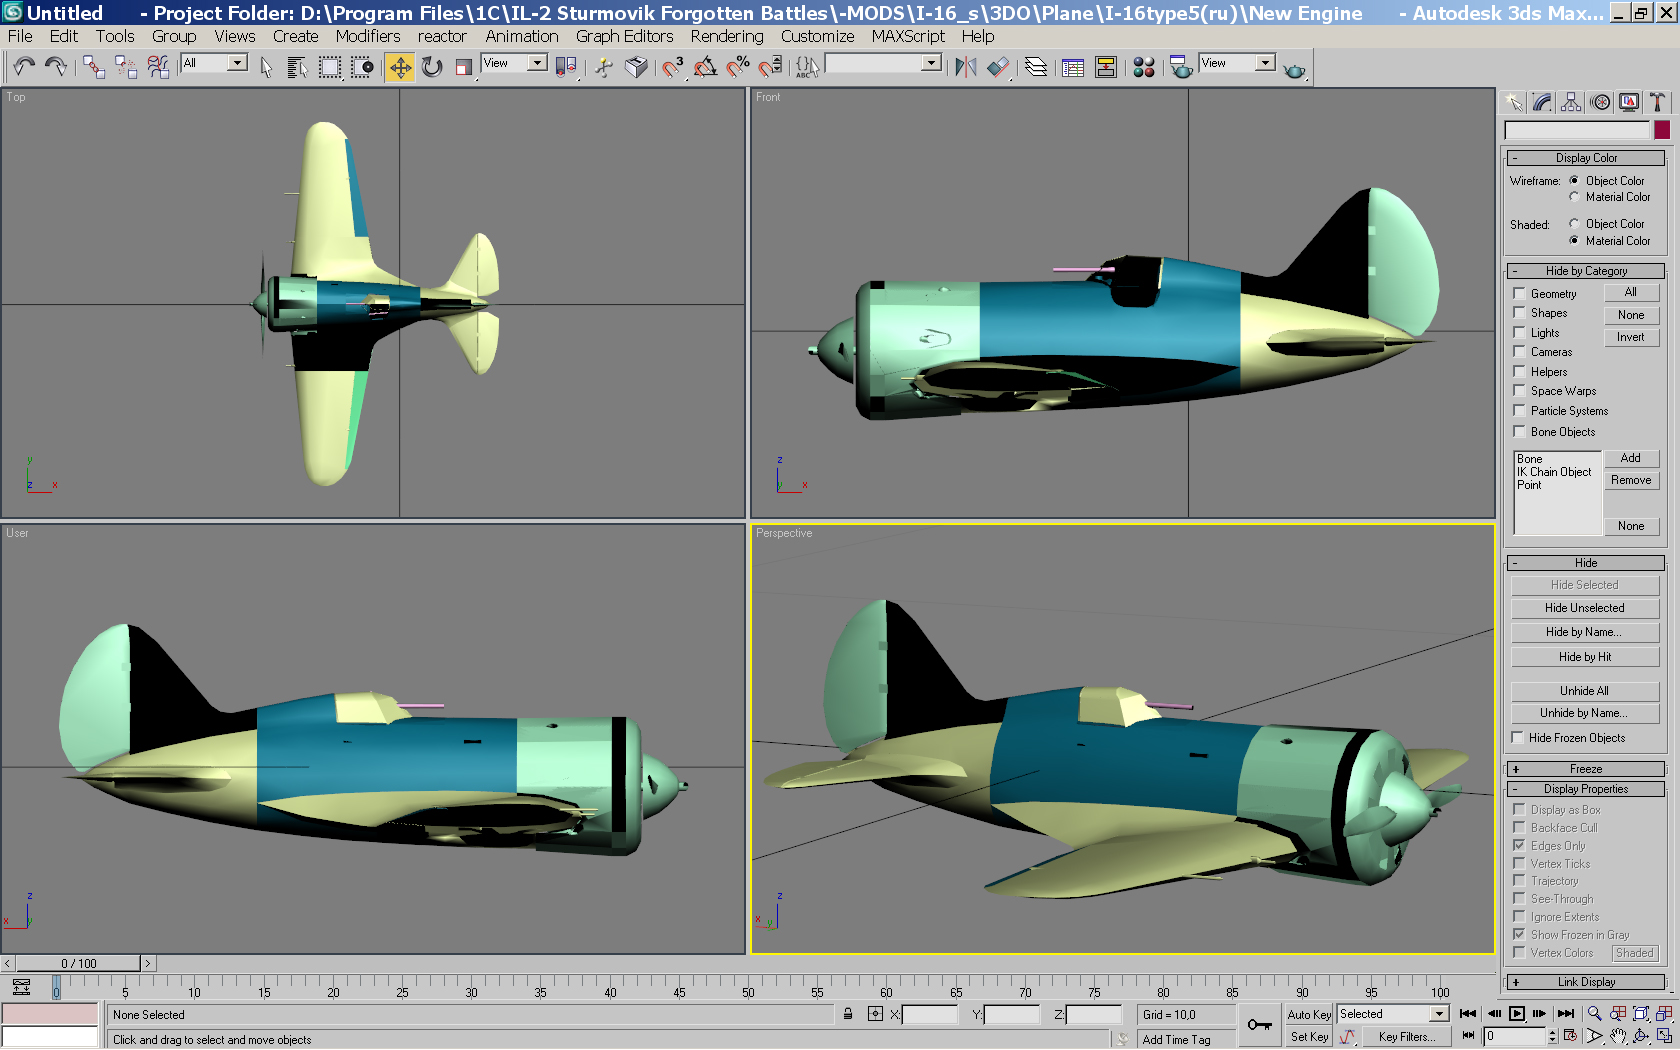
Task: Expand the Freeze rollout
Action: 1585,769
